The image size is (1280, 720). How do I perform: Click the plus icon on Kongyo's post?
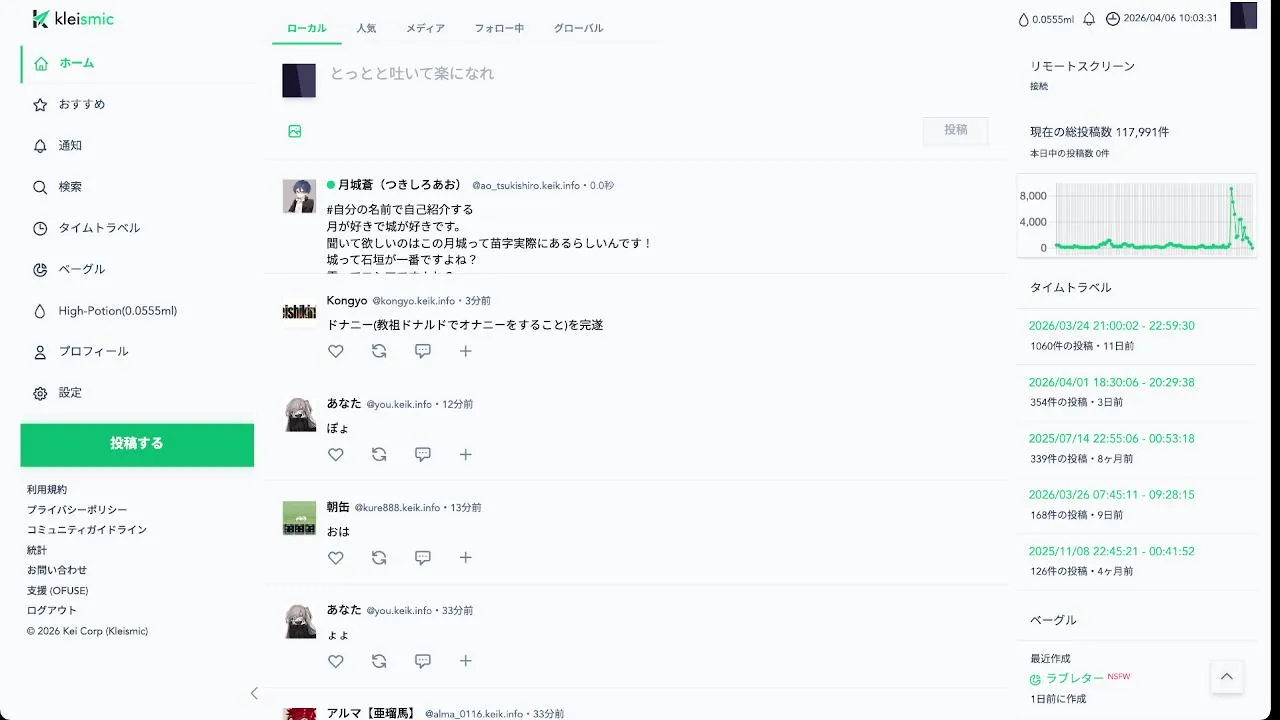pyautogui.click(x=465, y=351)
